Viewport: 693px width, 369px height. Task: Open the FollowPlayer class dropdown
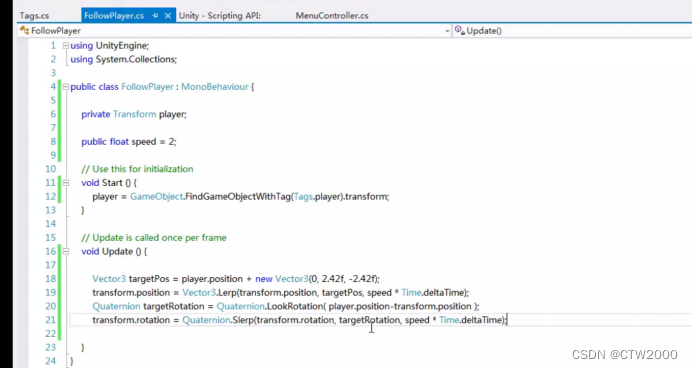(447, 31)
